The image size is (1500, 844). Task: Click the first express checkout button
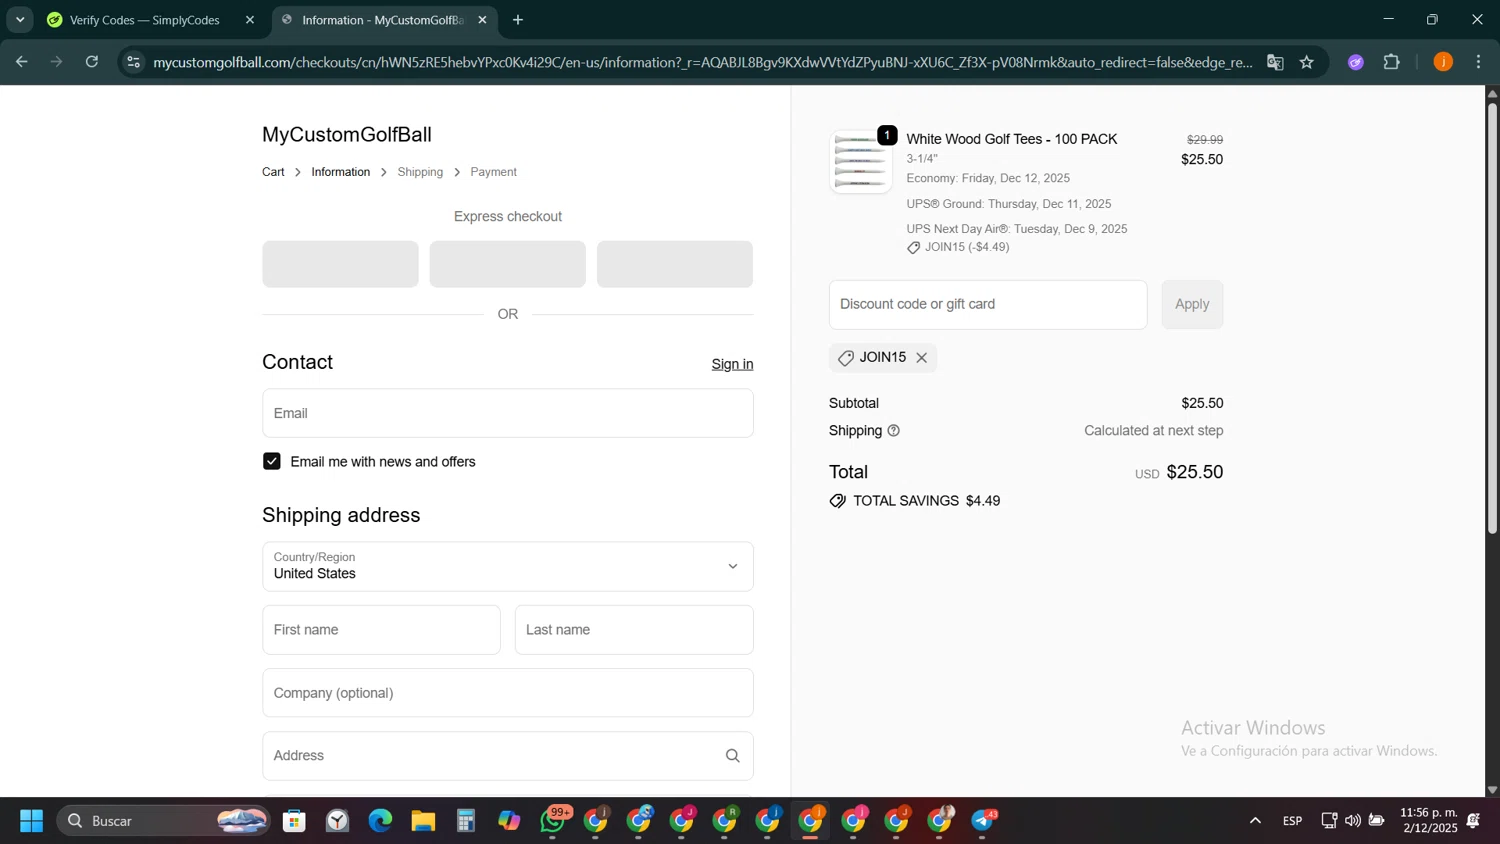(340, 264)
